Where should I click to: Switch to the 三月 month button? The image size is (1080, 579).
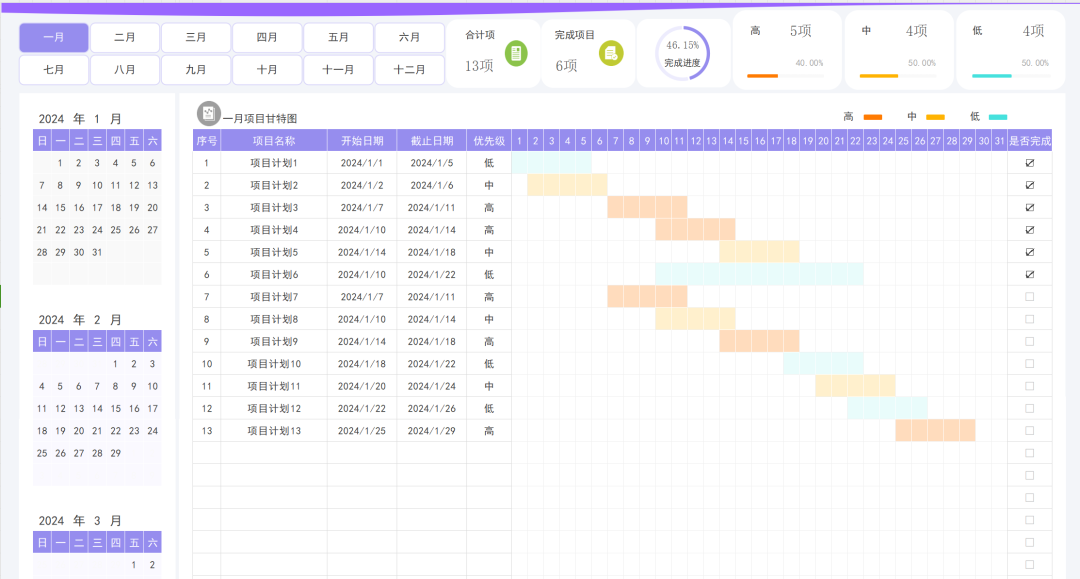click(196, 37)
